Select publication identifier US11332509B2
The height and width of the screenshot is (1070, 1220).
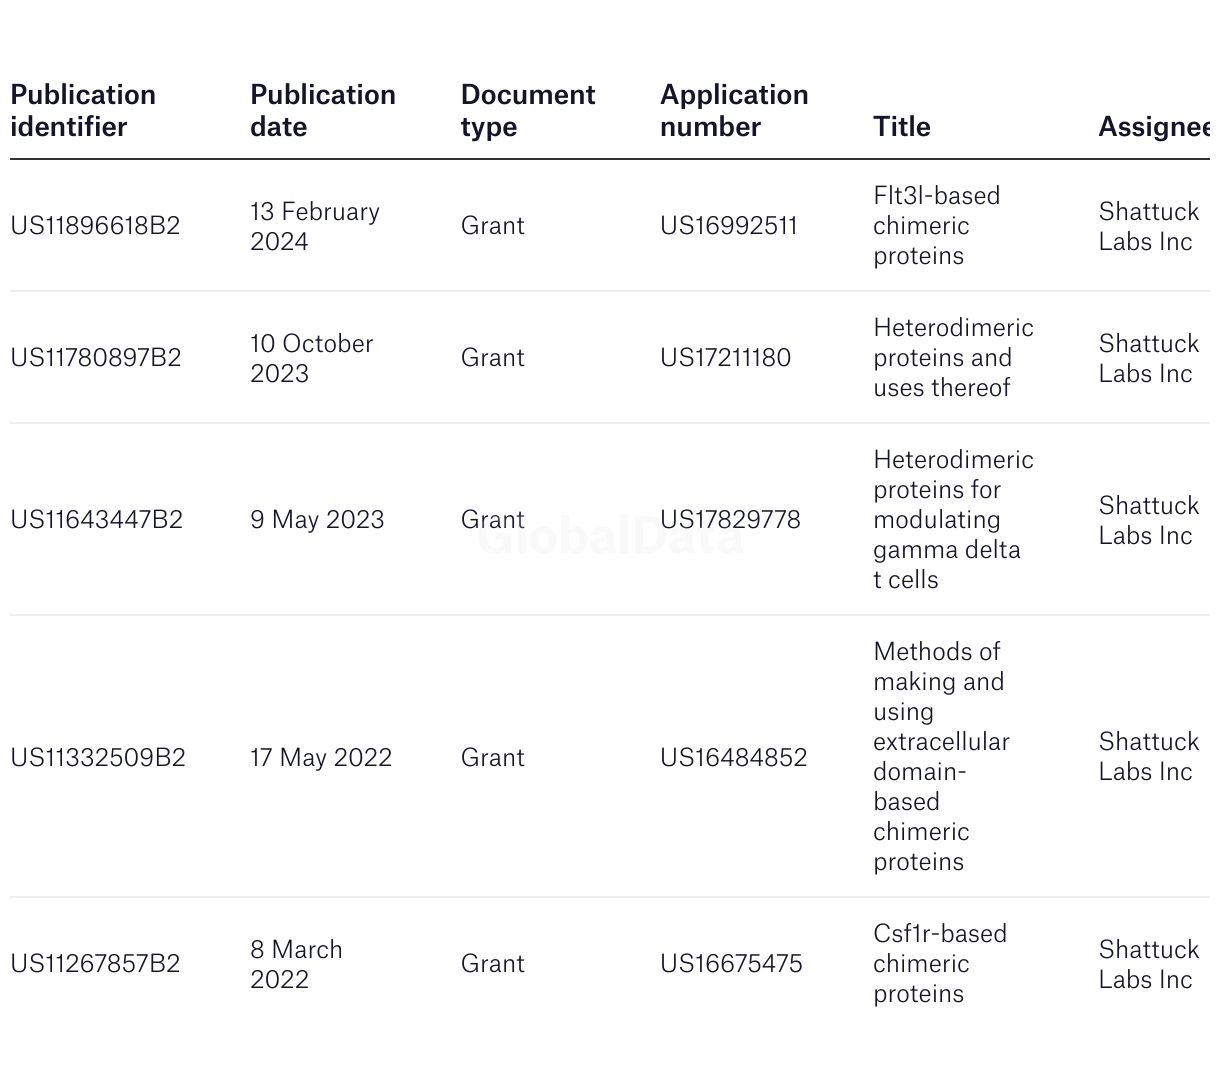tap(98, 758)
